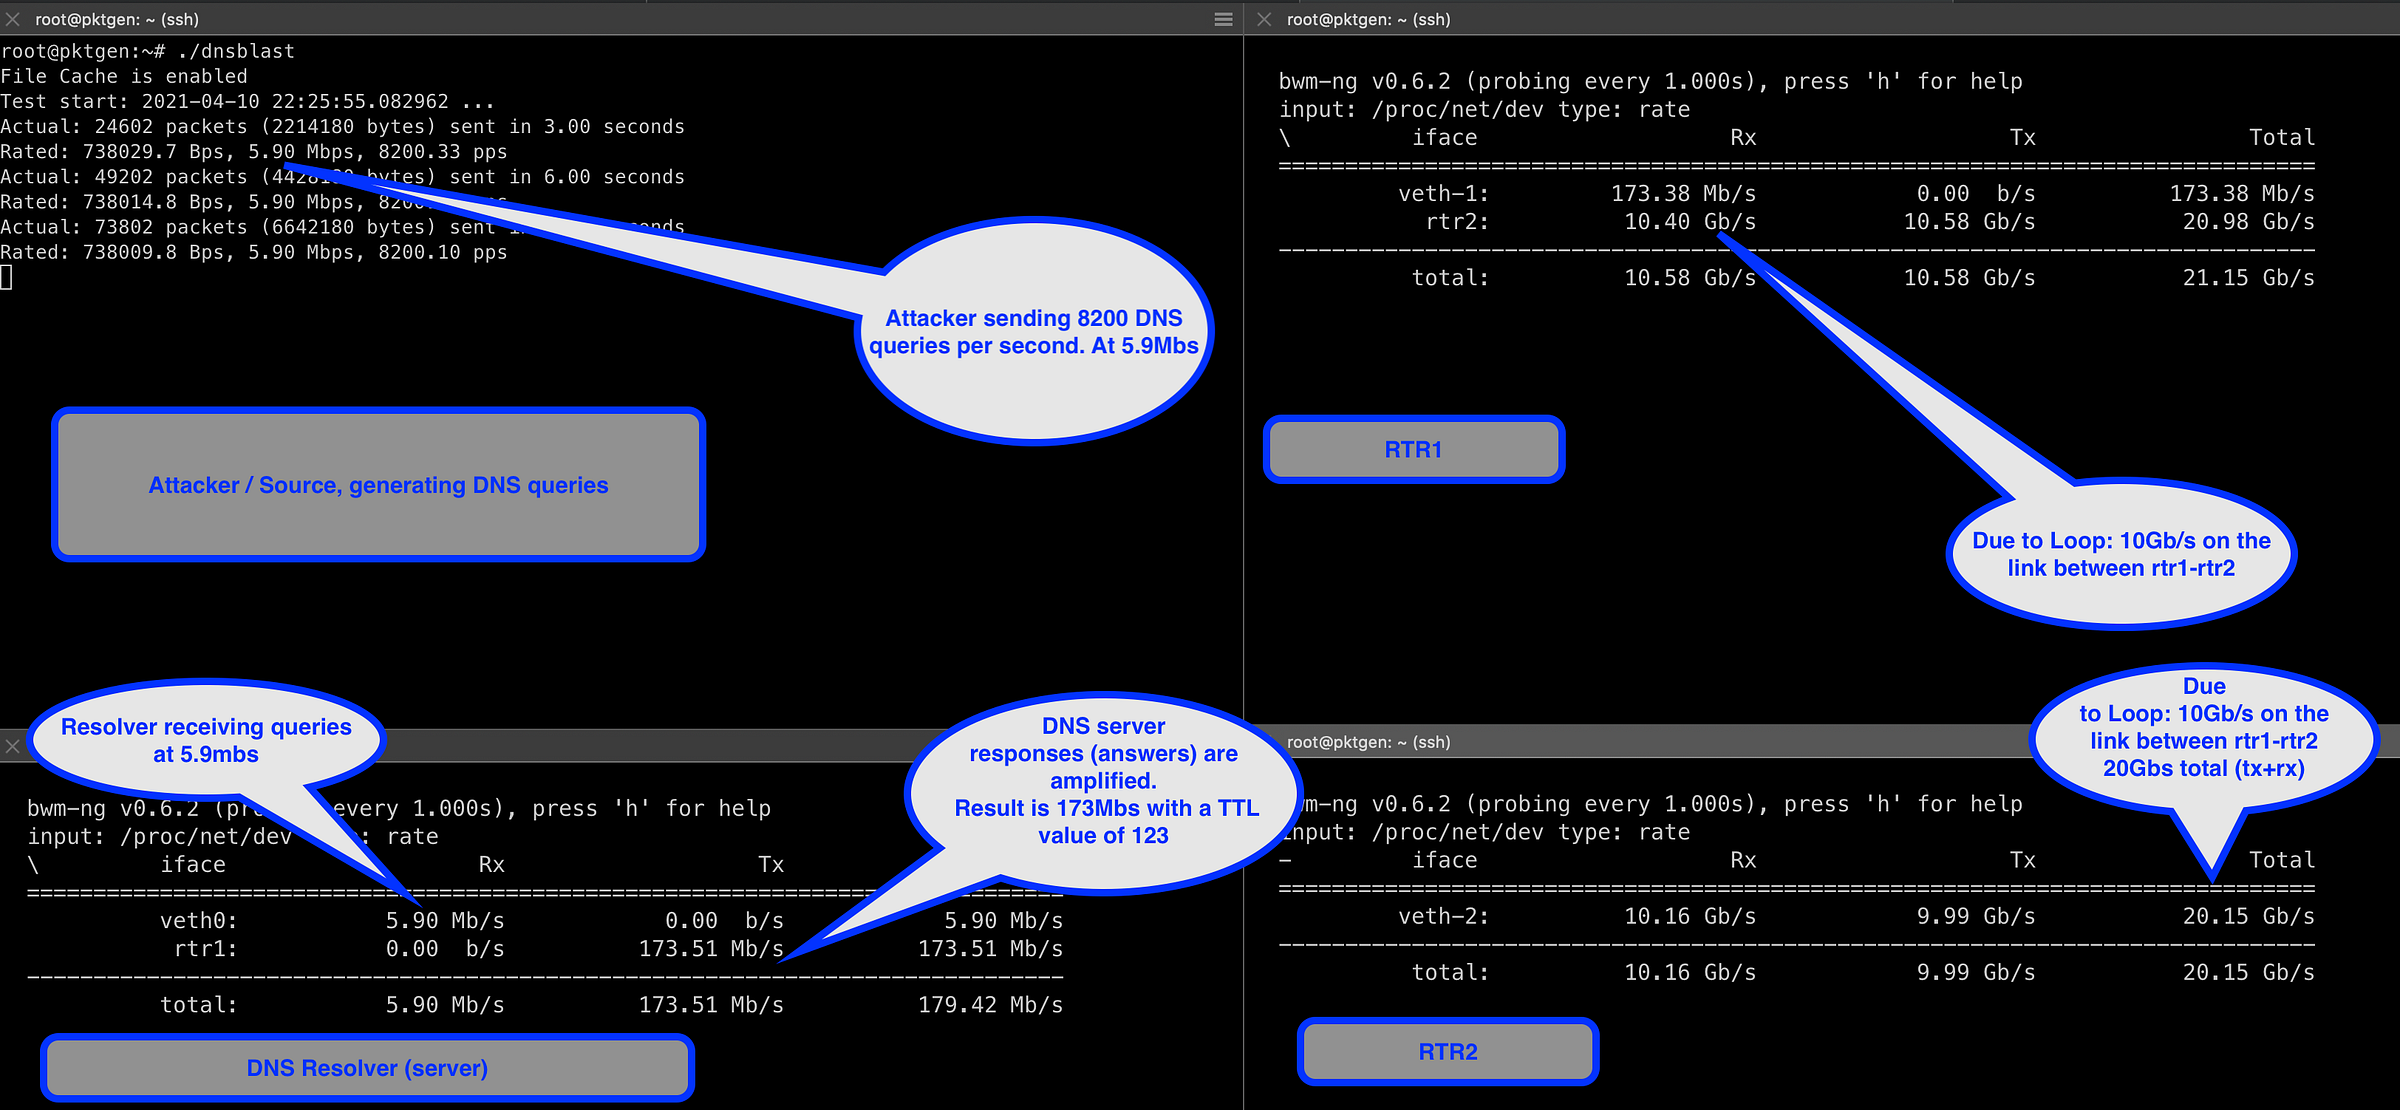The image size is (2400, 1110).
Task: Click the 'Resolver receiving queries at 5.9mbs' callout
Action: (206, 740)
